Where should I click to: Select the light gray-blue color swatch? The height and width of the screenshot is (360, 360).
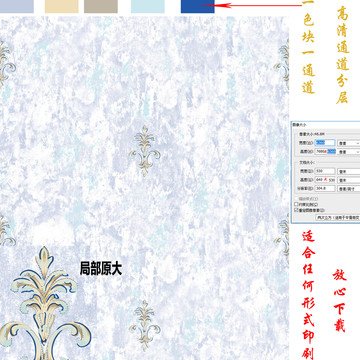pos(17,6)
